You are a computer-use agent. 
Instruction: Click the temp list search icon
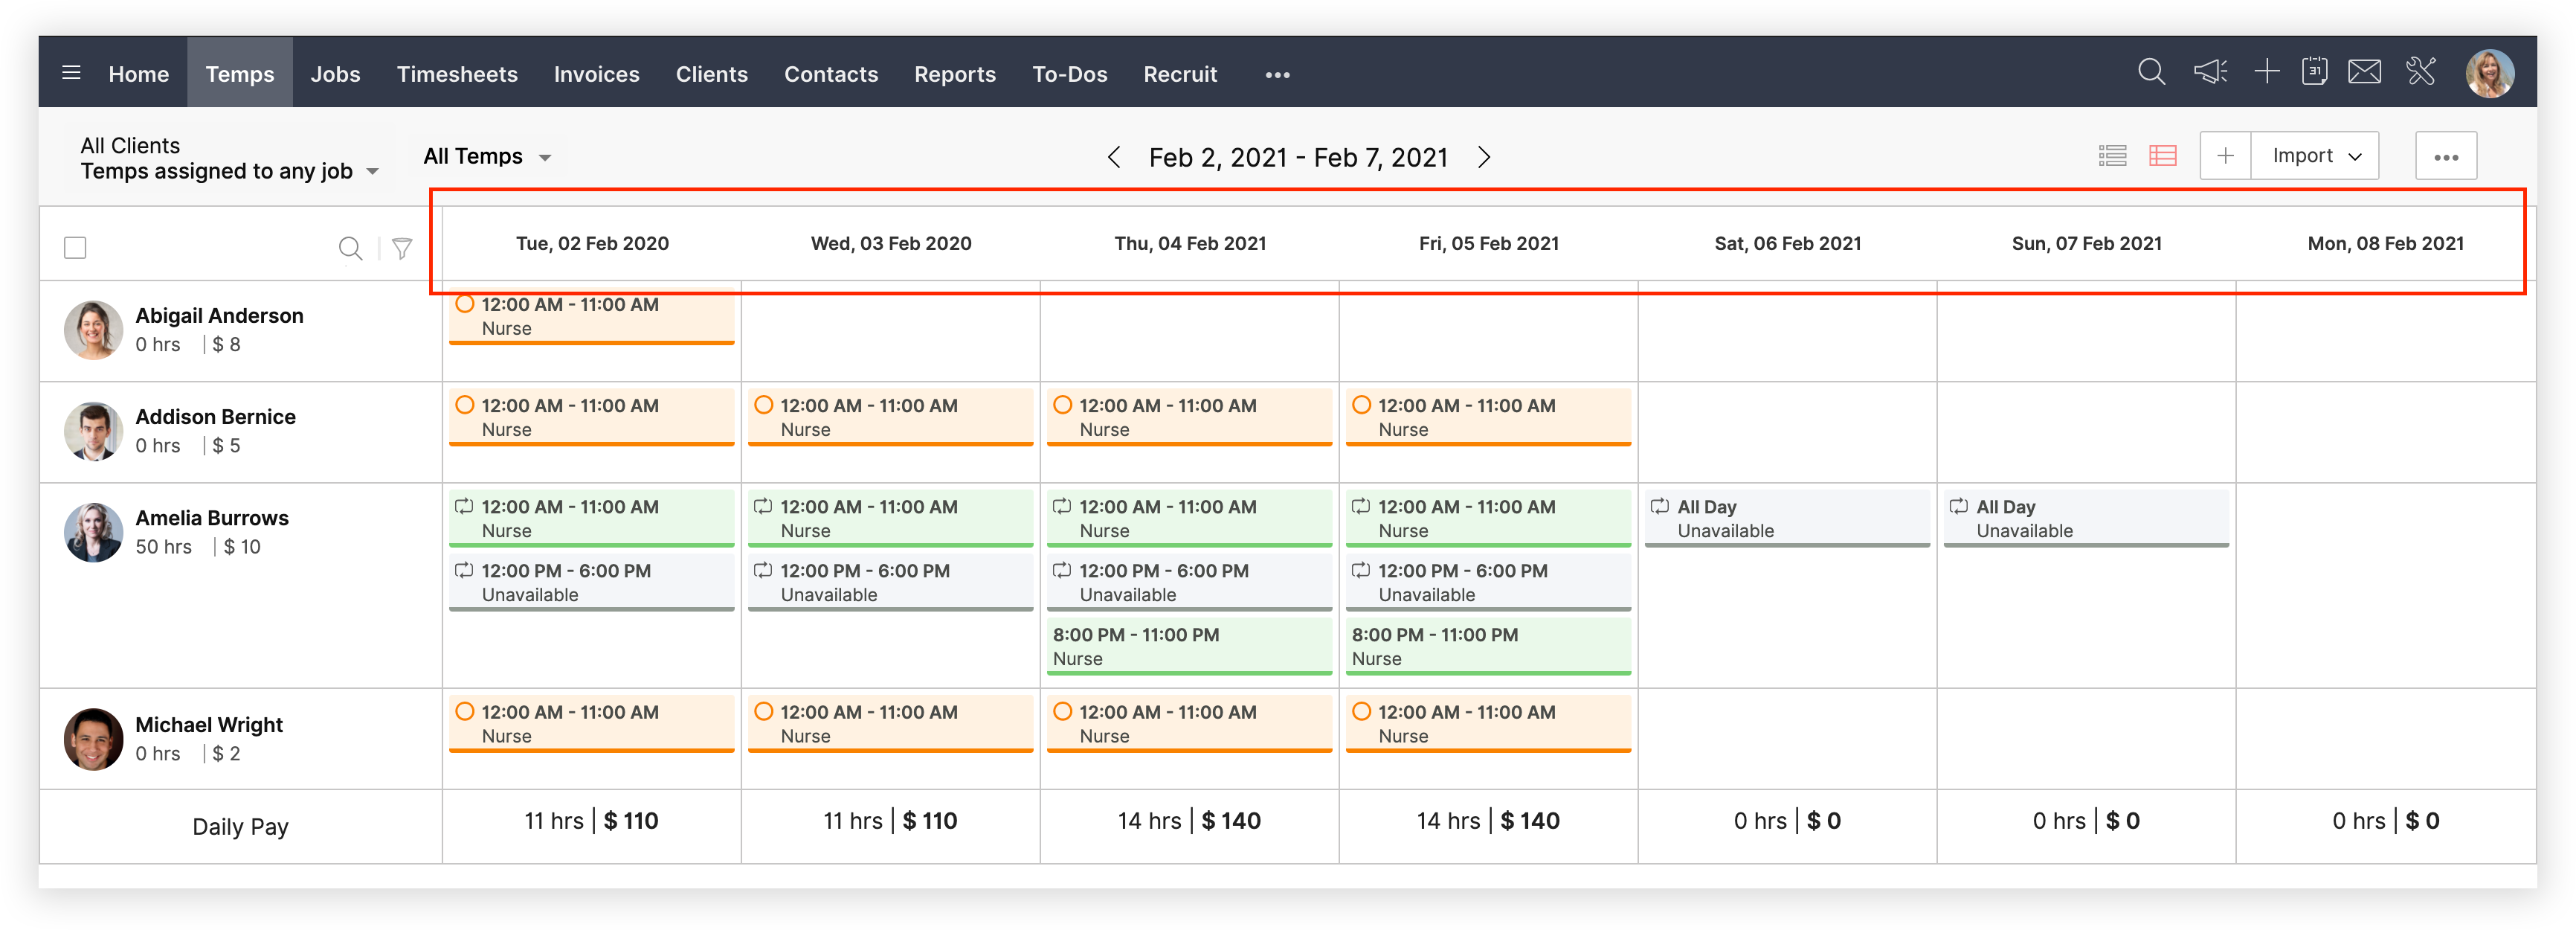(x=350, y=248)
